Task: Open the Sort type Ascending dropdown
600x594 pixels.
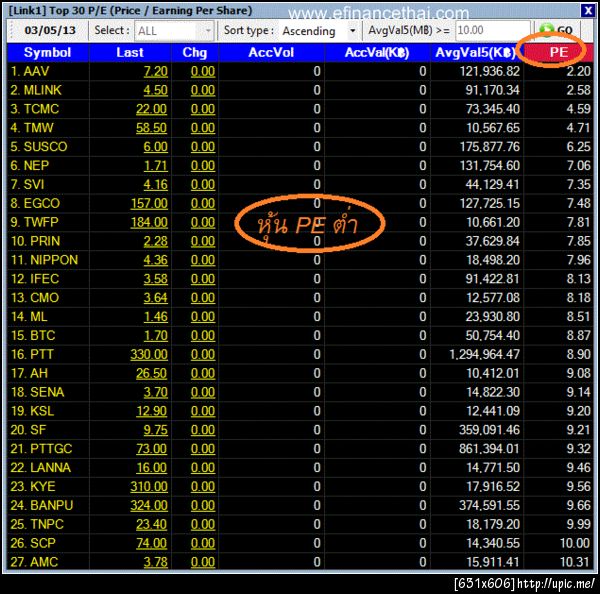Action: click(319, 31)
